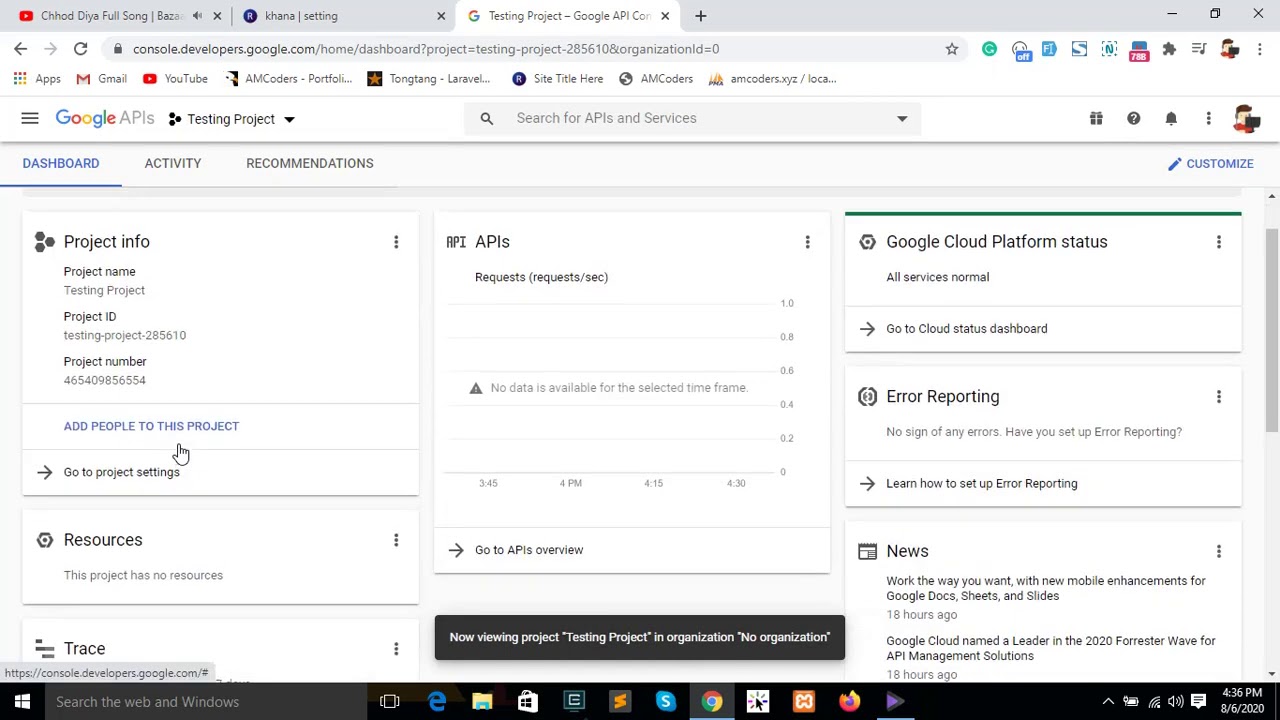Screen dimensions: 1280x720
Task: Click the account avatar in console header
Action: (1246, 118)
